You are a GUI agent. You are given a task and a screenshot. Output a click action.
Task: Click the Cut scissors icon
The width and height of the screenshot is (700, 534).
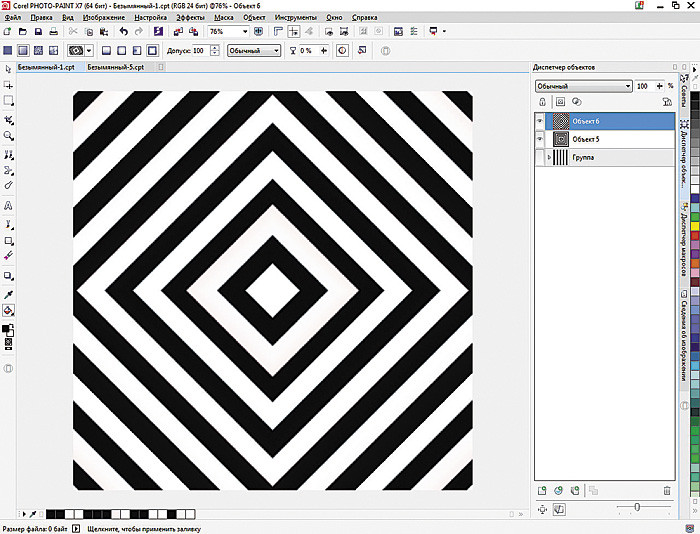point(73,32)
